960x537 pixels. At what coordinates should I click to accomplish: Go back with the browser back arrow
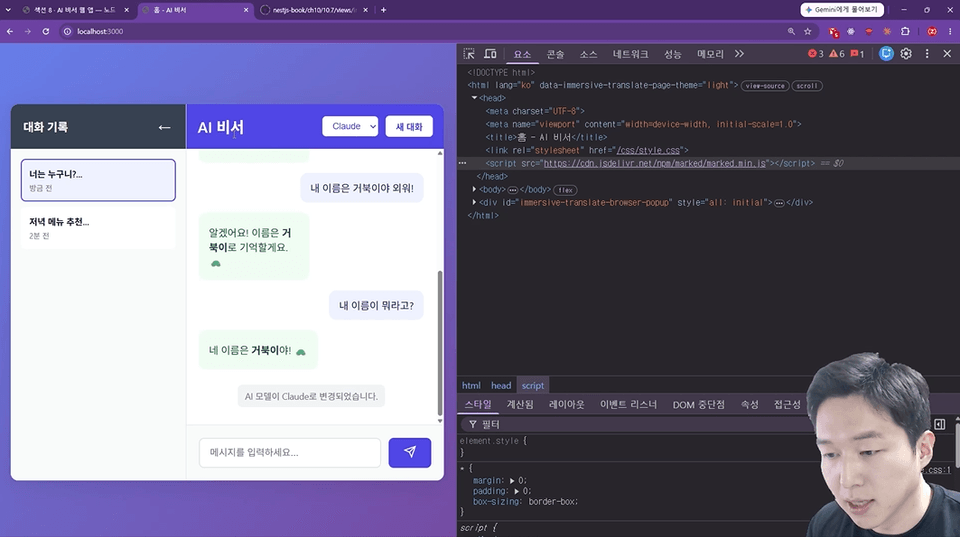coord(10,31)
